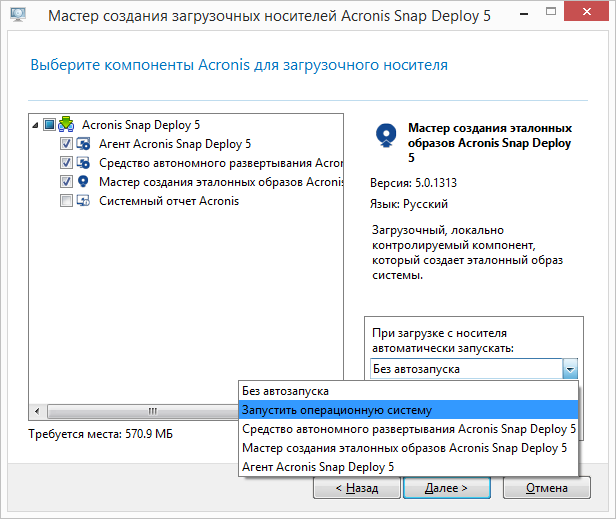
Task: Select Без автозапуска from the dropdown list
Action: [408, 391]
